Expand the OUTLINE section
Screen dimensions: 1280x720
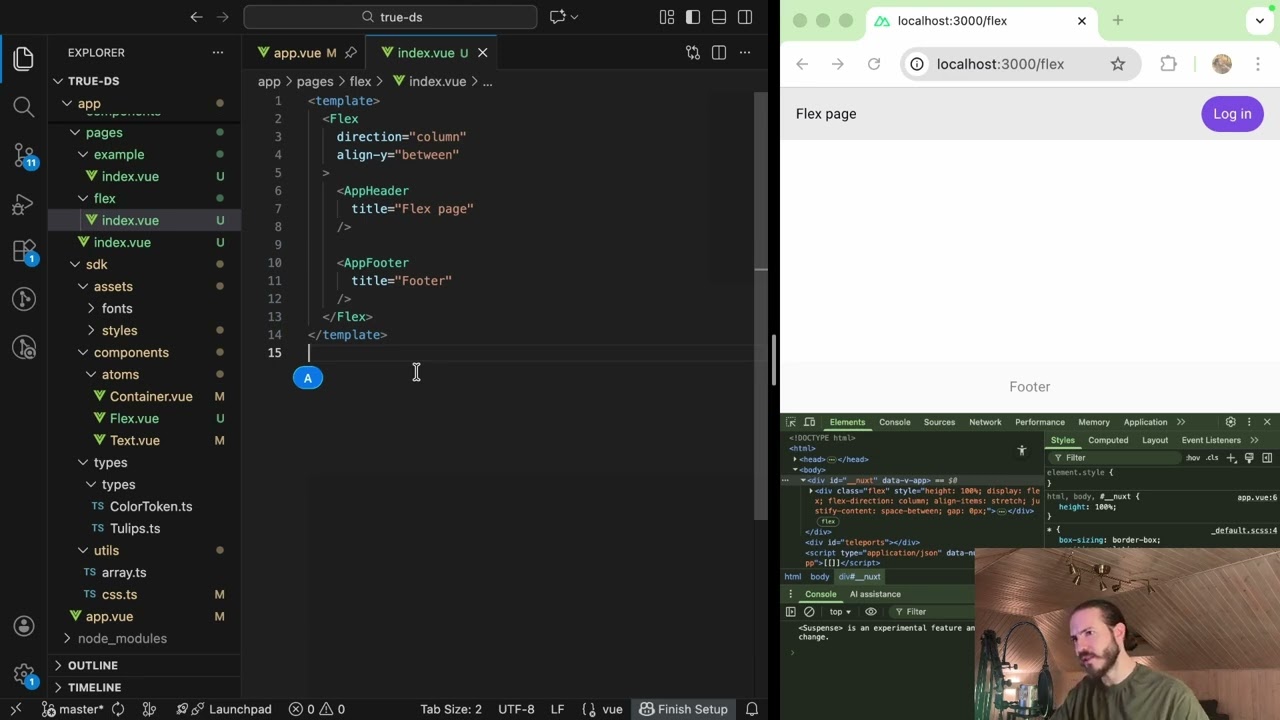point(144,665)
